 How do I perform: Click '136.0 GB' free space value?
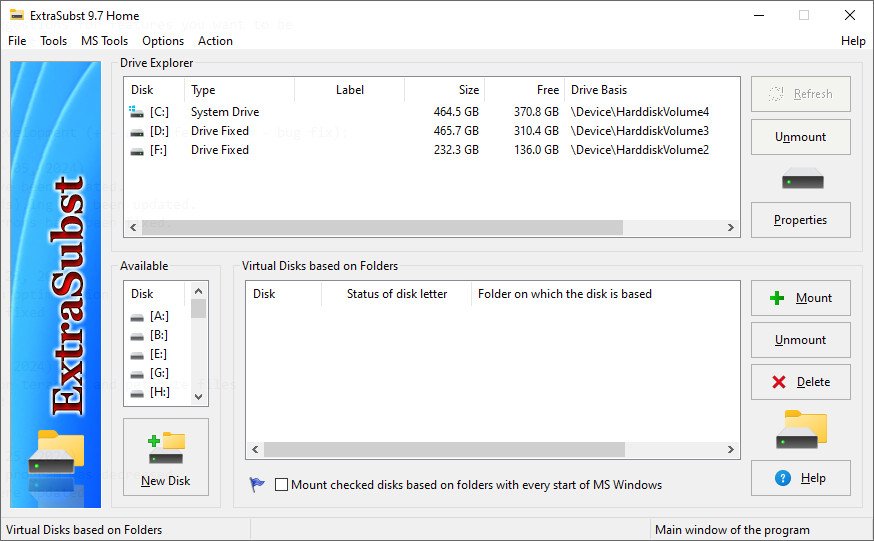(536, 149)
